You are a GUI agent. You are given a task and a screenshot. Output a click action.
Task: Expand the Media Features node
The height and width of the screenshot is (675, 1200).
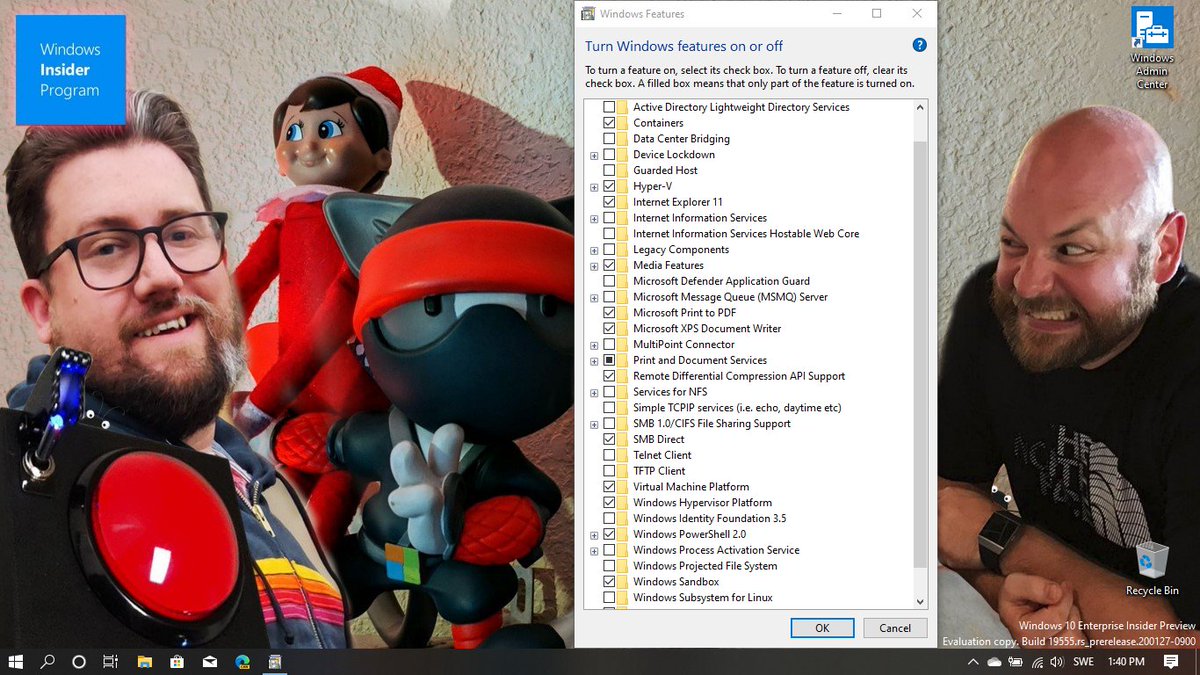point(594,266)
